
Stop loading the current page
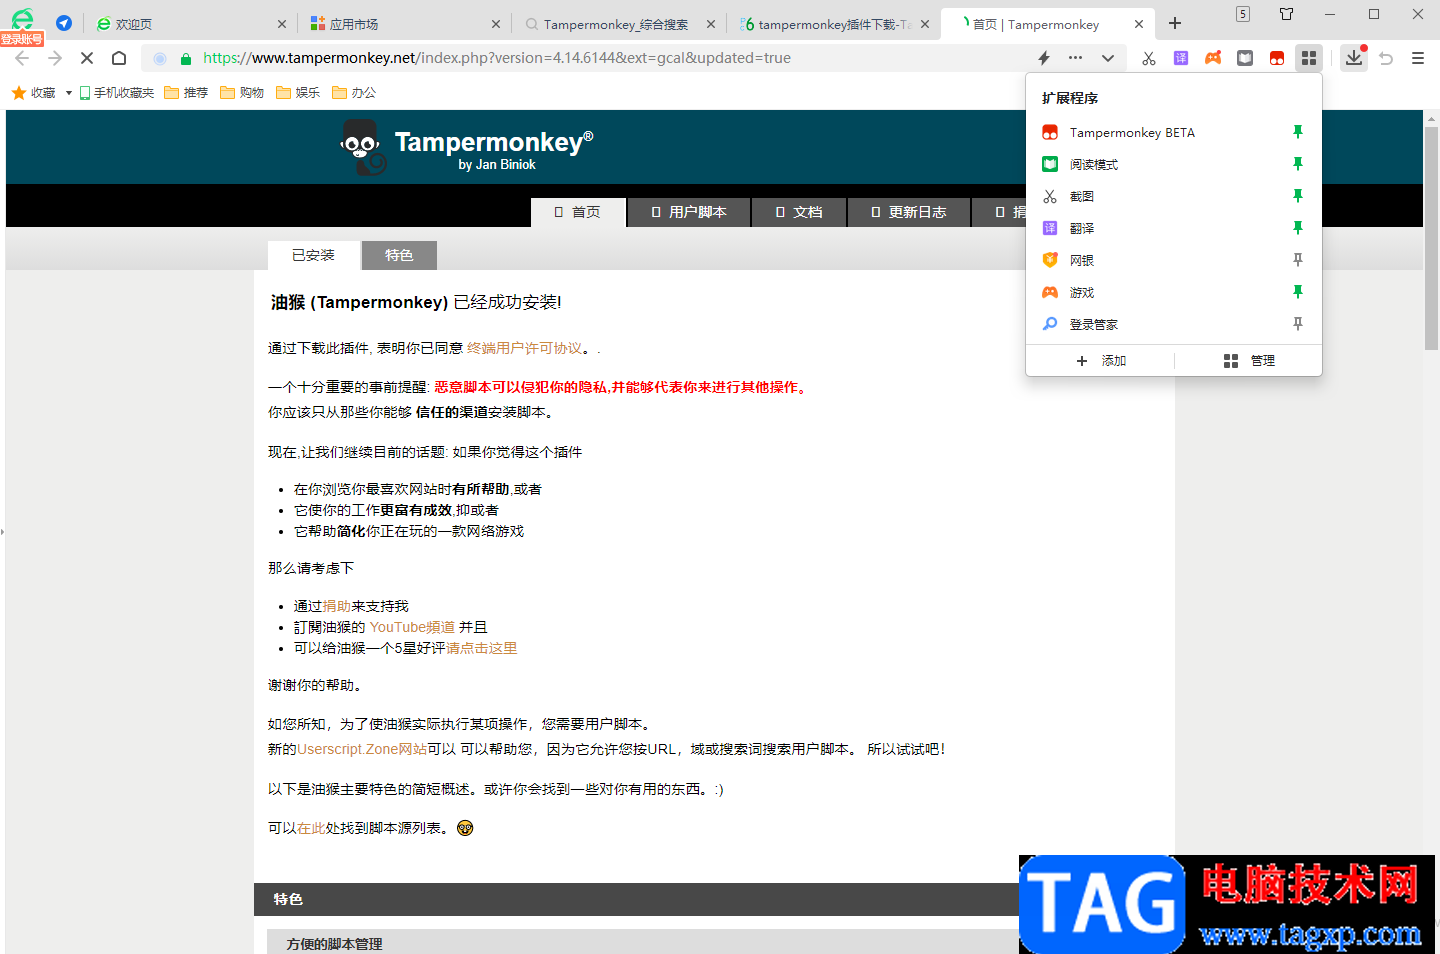point(87,58)
